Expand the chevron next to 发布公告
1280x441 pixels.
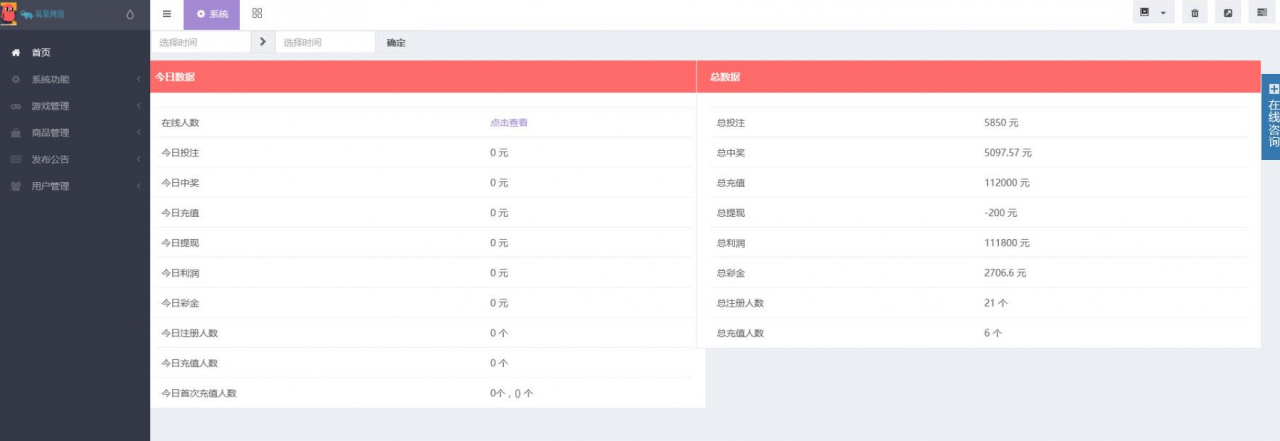138,159
